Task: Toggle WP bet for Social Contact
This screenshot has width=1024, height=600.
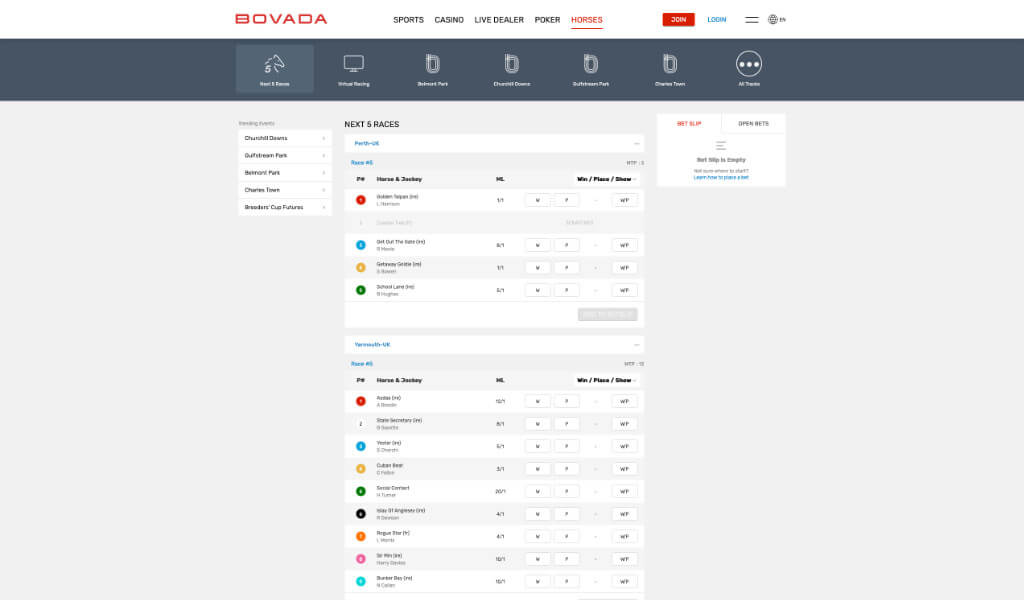Action: click(624, 491)
